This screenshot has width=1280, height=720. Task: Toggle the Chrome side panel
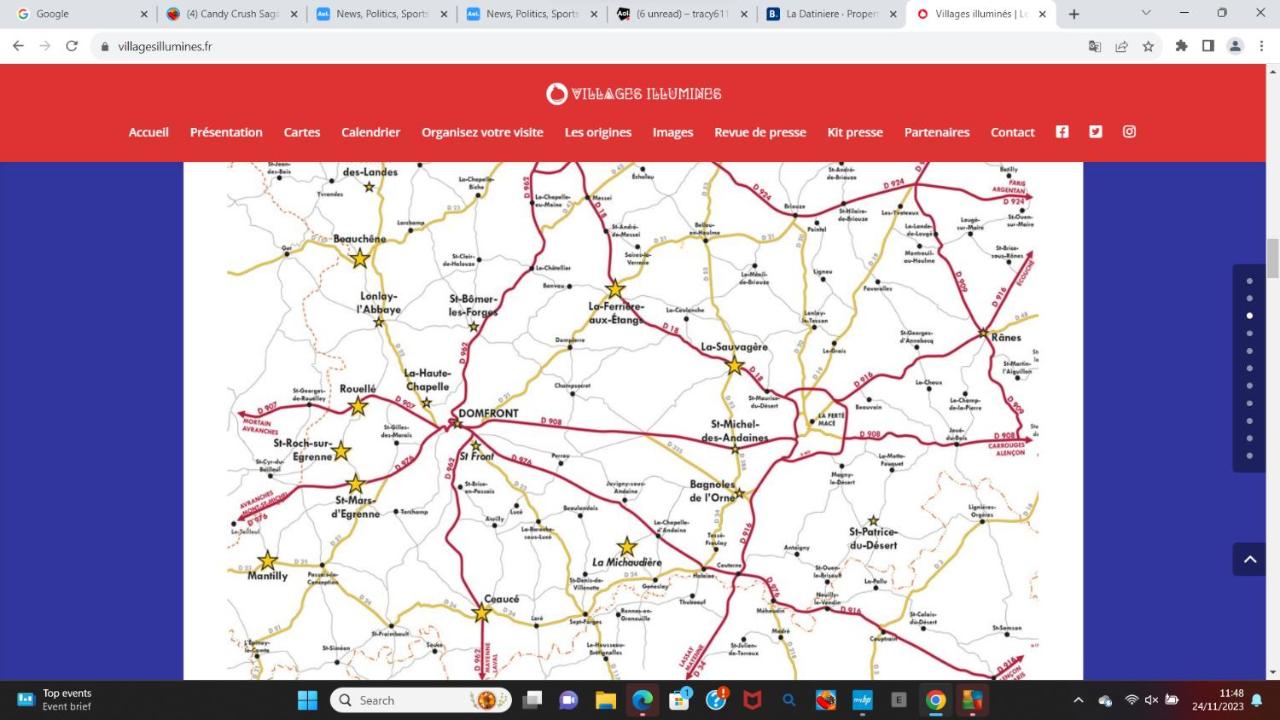1208,46
